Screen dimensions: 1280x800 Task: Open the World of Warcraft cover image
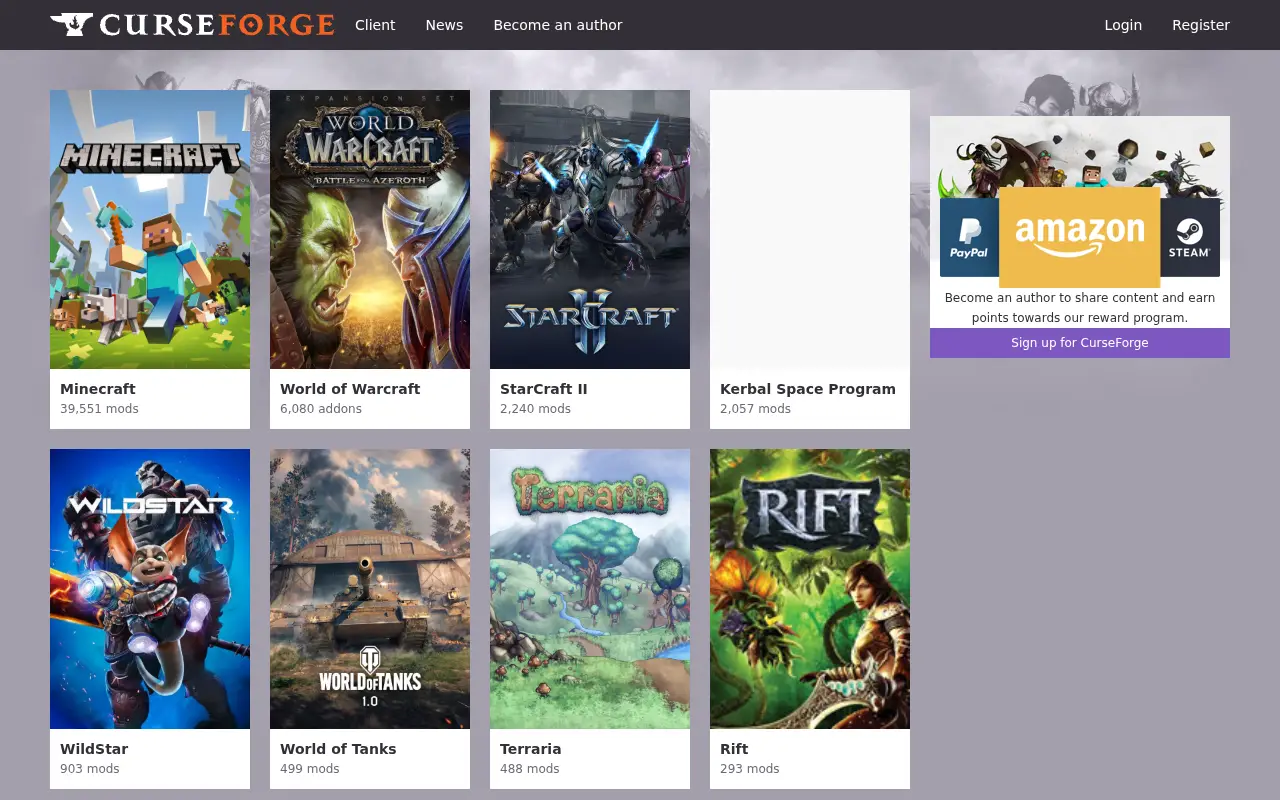pos(370,229)
